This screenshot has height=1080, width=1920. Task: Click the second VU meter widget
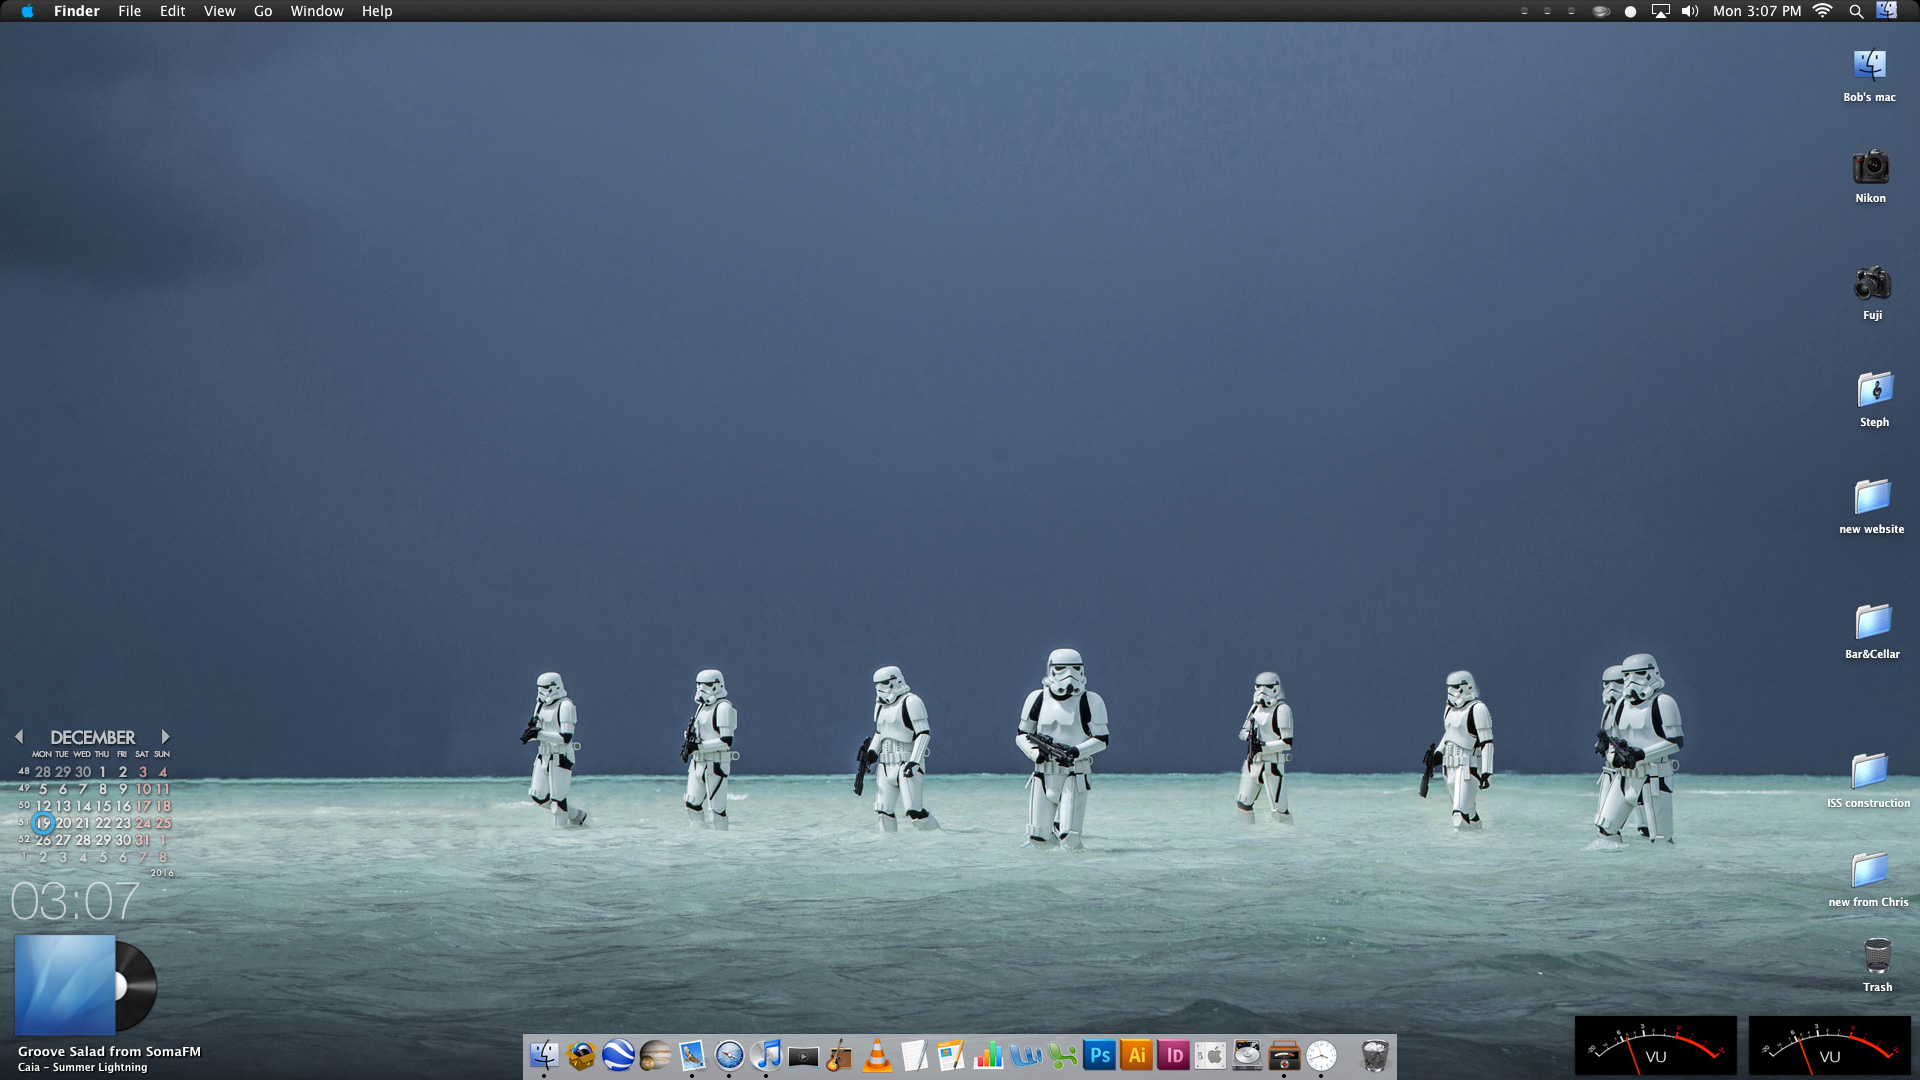(1829, 1046)
